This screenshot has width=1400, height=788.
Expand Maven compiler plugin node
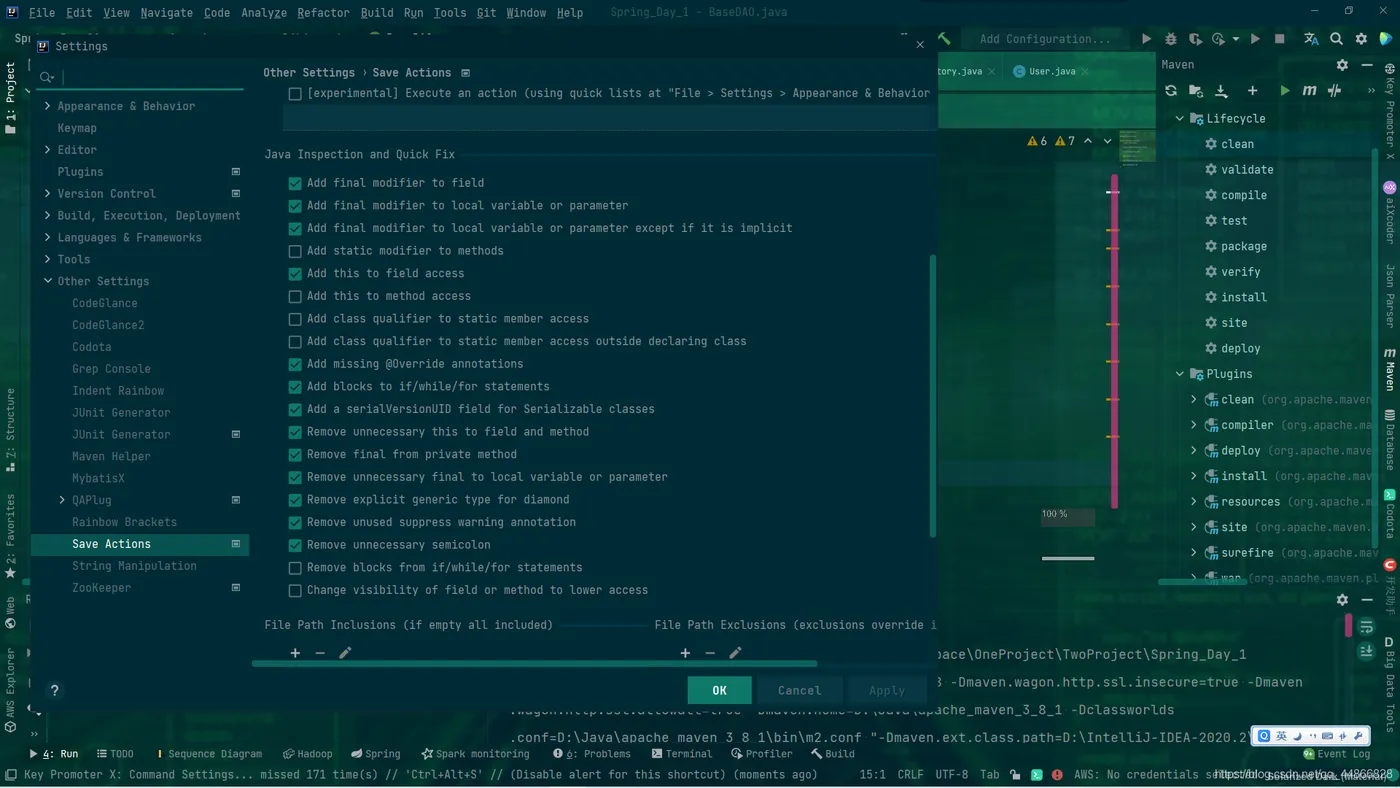point(1193,425)
